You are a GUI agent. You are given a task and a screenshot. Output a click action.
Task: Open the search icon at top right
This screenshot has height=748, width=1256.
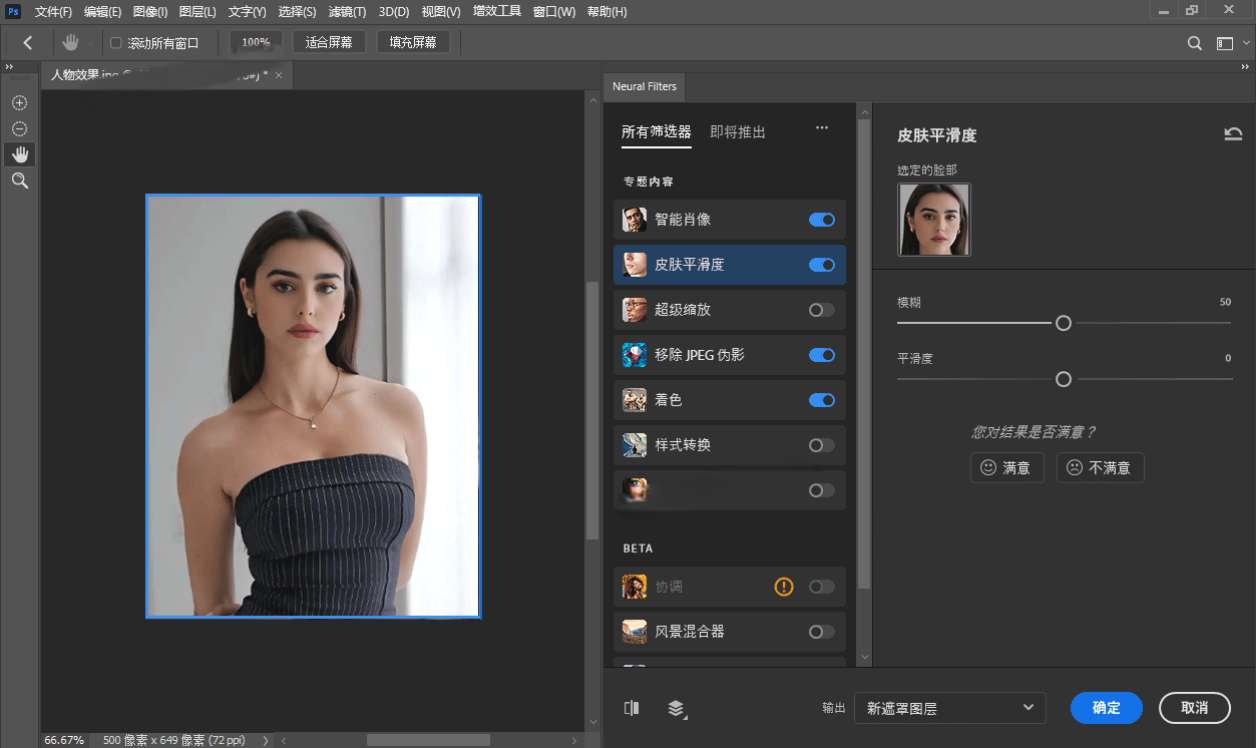[1194, 43]
